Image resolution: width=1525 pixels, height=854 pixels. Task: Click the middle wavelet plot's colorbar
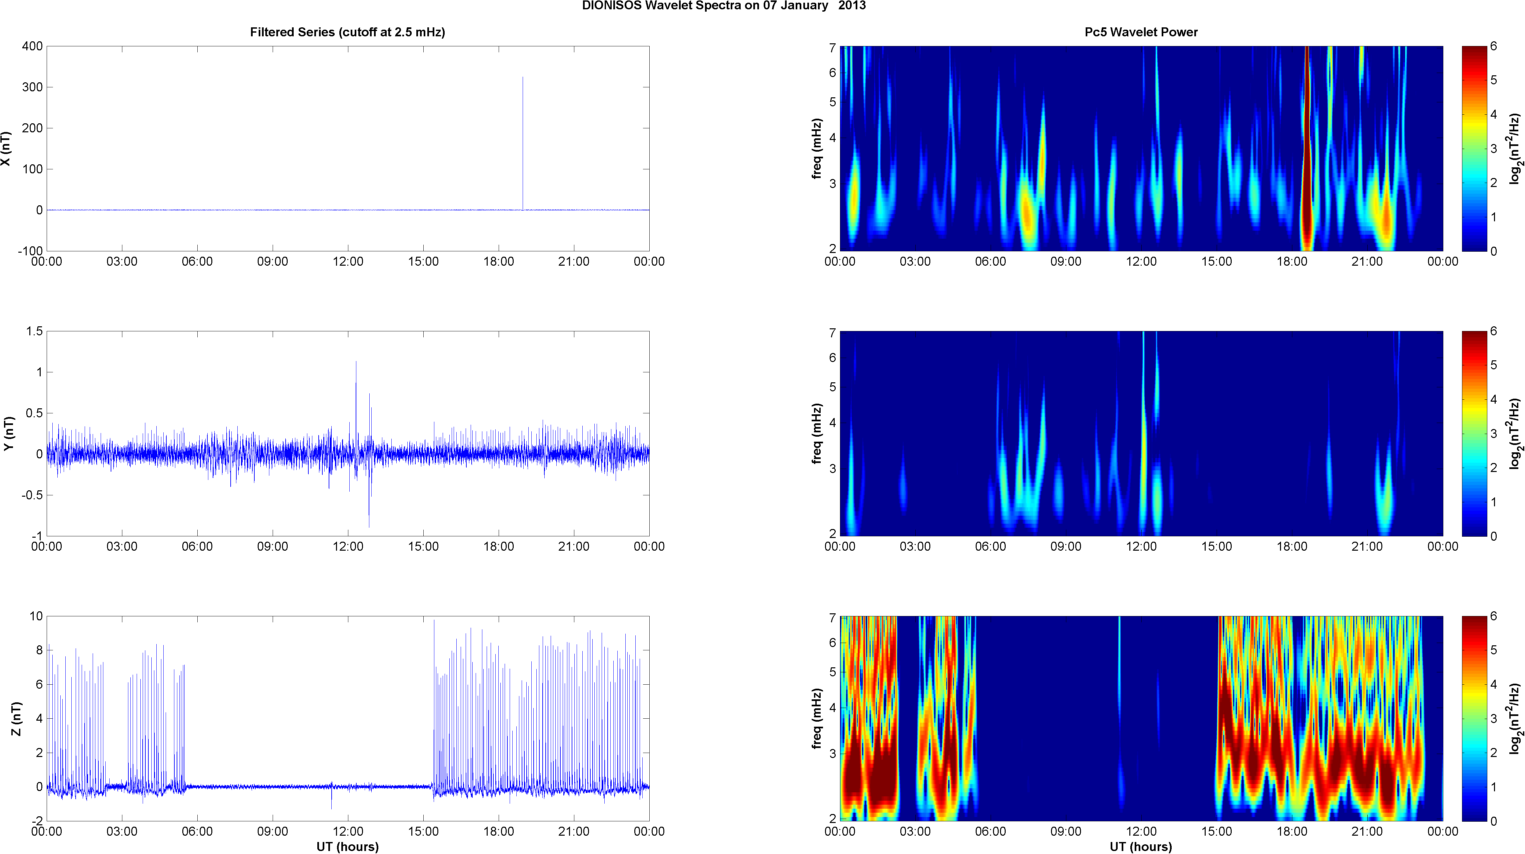point(1472,433)
